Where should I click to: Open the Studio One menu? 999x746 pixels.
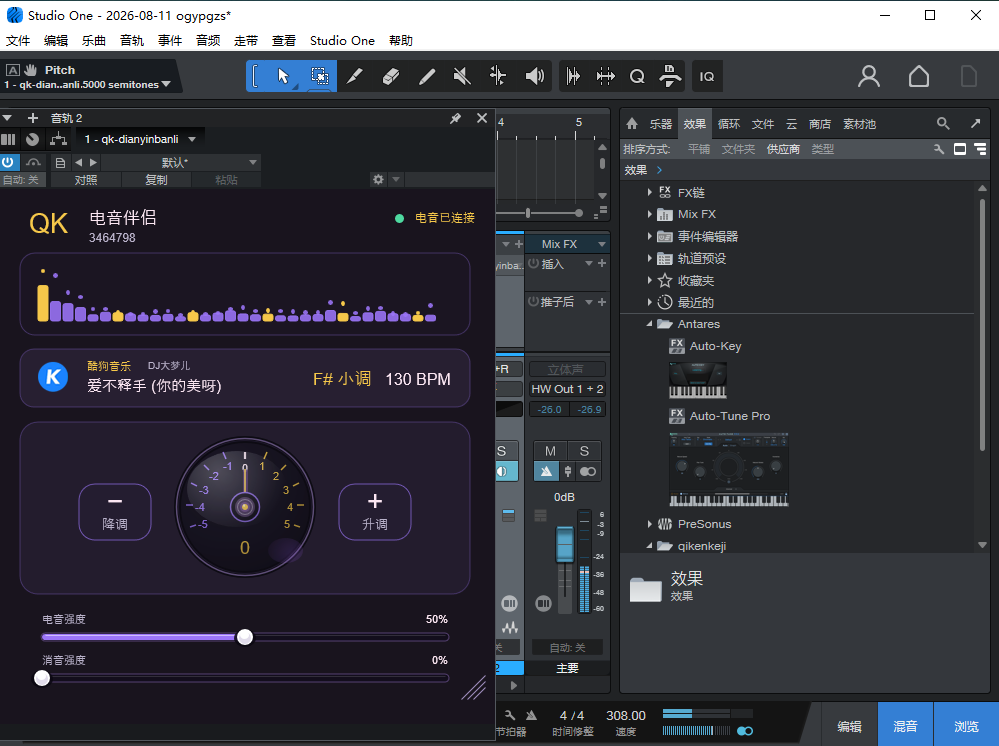[x=342, y=41]
